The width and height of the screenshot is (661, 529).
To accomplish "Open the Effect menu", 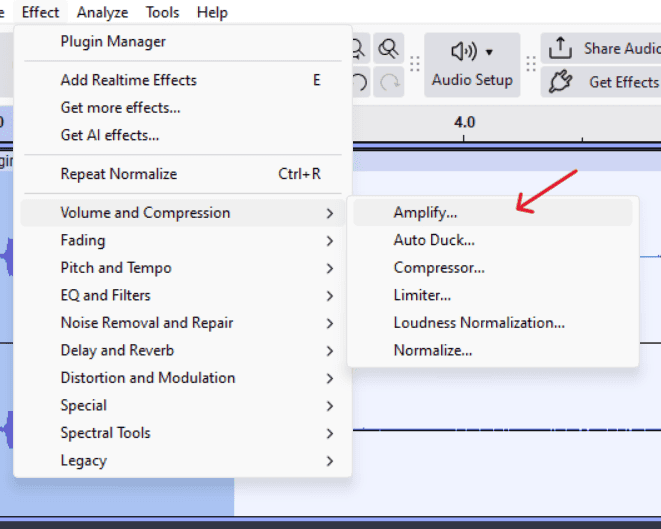I will click(x=40, y=12).
